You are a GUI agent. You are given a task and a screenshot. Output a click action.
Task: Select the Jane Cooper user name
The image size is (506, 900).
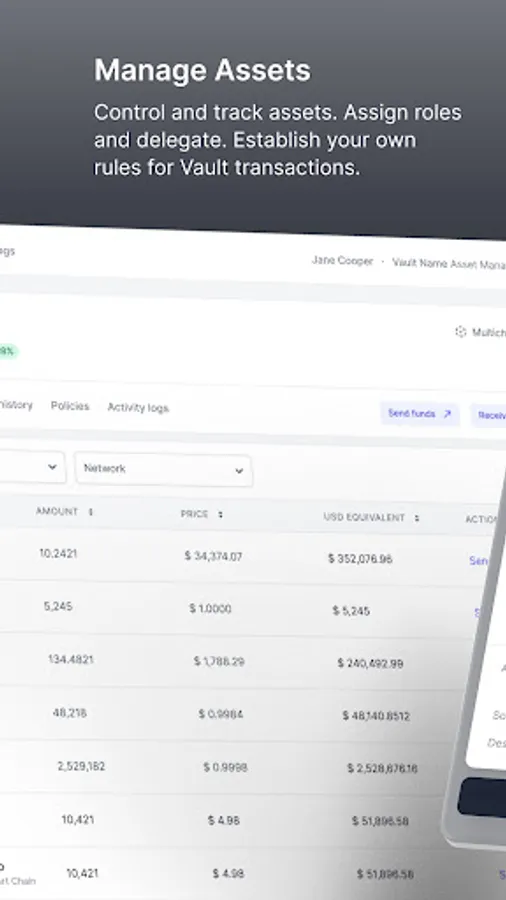342,261
